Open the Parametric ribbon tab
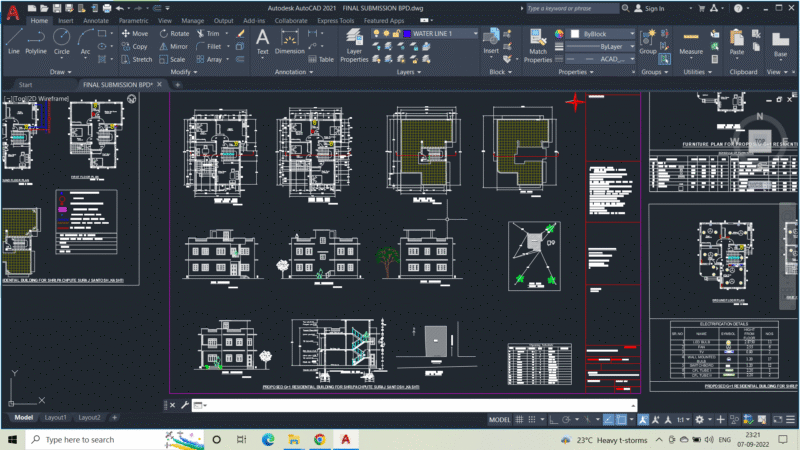 133,20
